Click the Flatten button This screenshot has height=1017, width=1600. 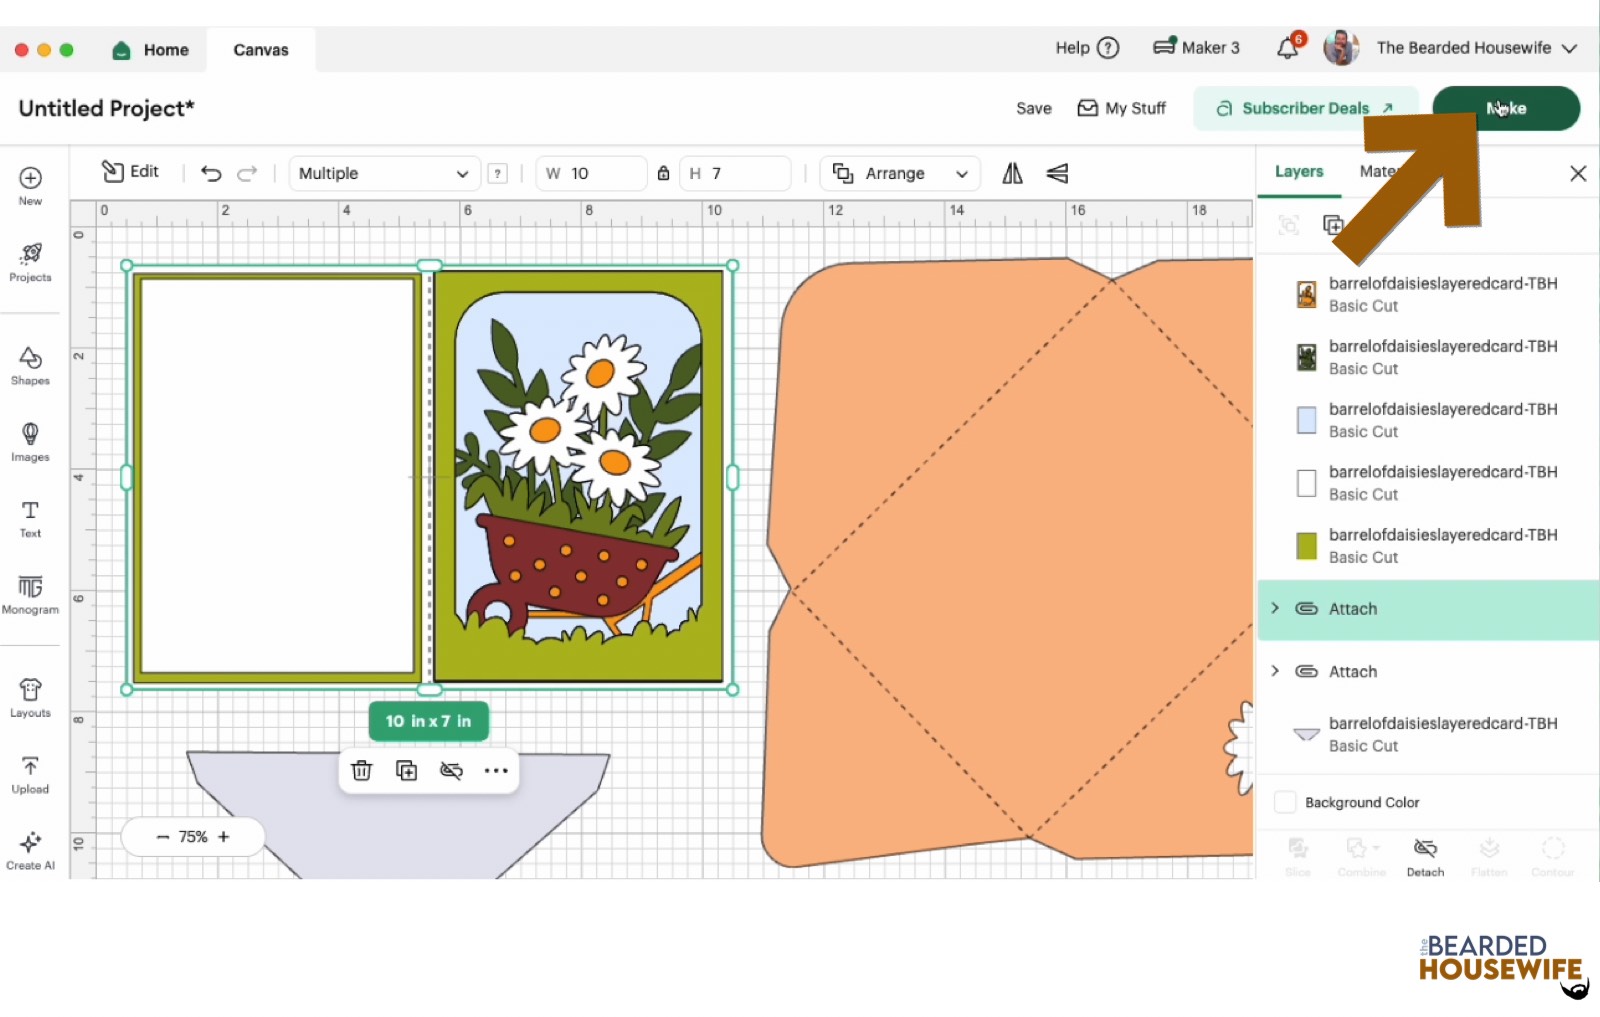[1489, 857]
